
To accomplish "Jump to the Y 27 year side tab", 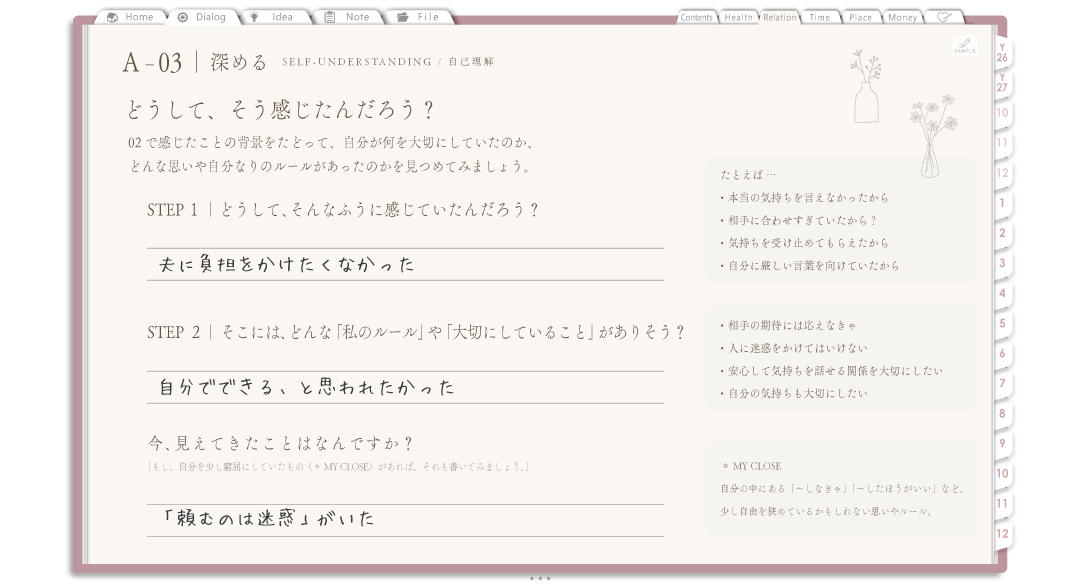I will pyautogui.click(x=1002, y=83).
